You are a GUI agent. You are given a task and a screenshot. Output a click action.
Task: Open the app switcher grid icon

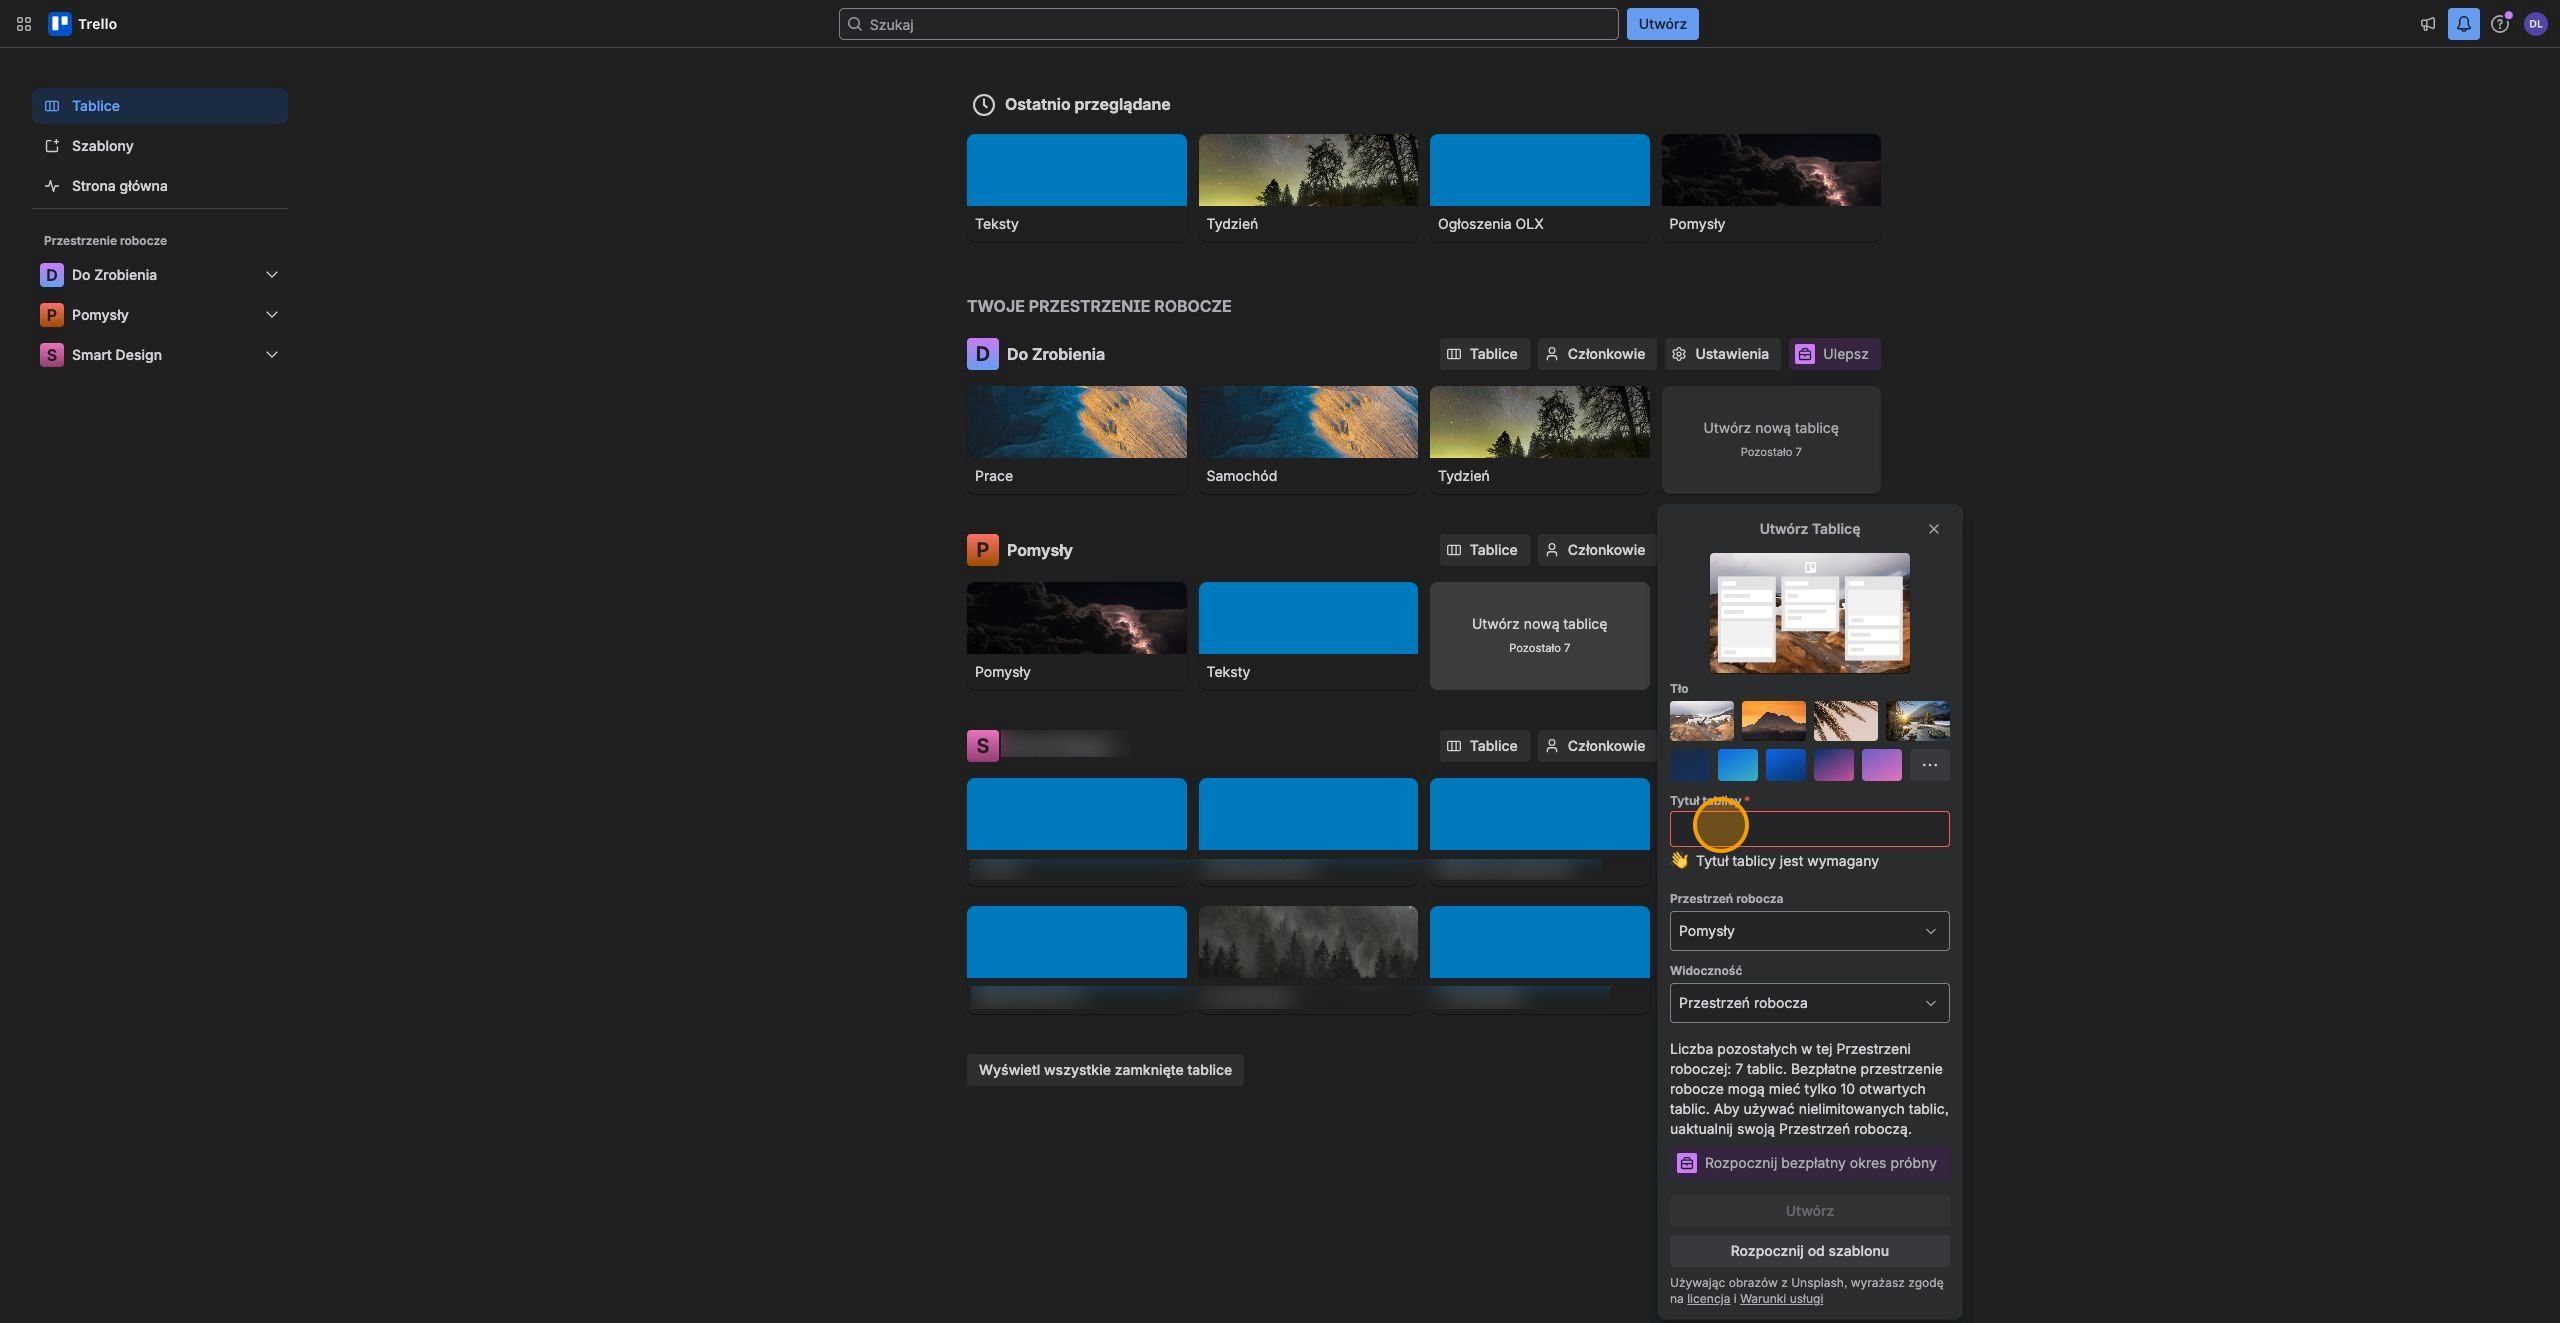tap(24, 24)
